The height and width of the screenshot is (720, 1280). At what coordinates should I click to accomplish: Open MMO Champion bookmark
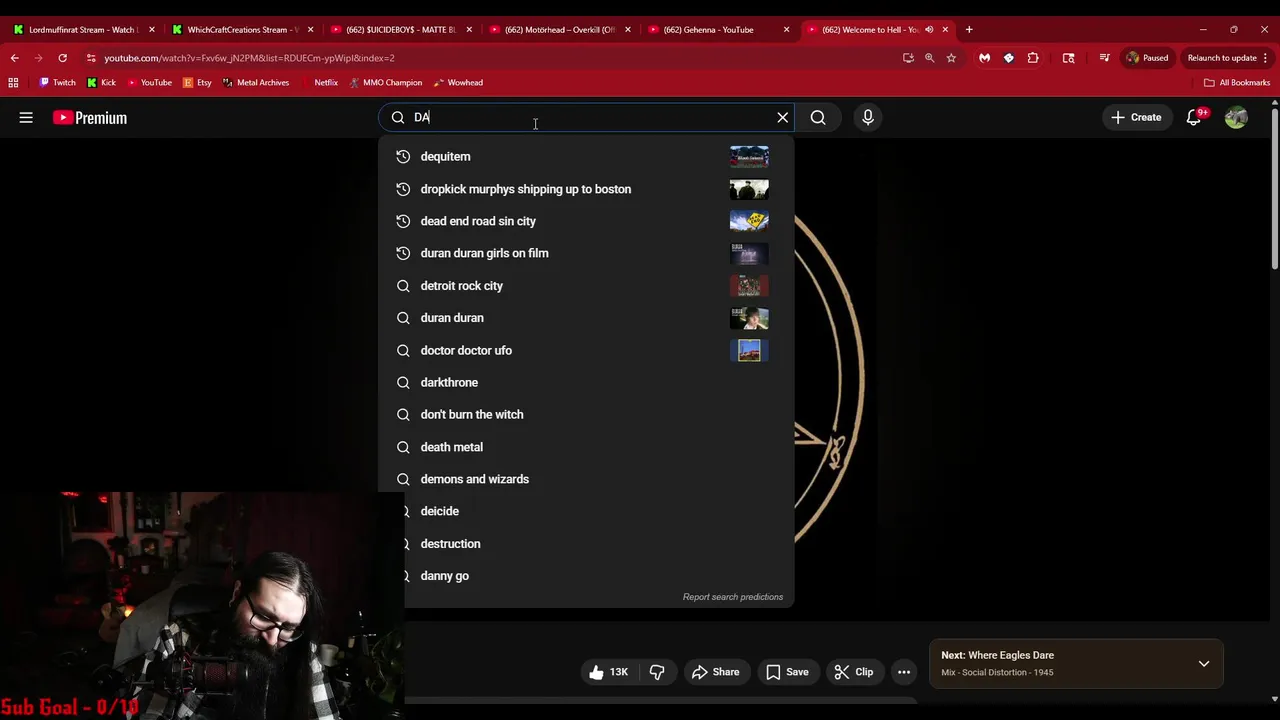pos(385,83)
